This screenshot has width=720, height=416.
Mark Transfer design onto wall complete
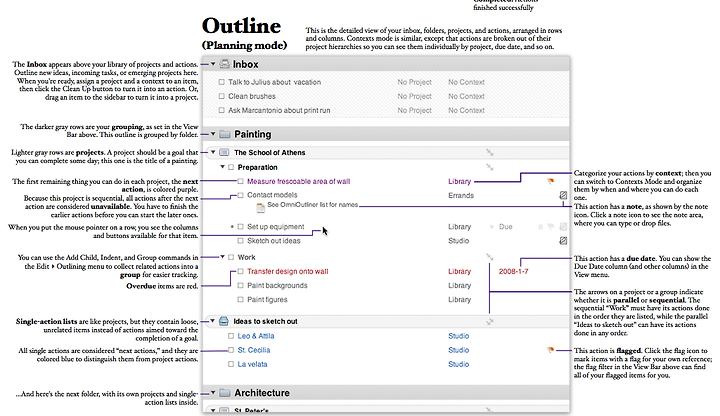(x=241, y=271)
